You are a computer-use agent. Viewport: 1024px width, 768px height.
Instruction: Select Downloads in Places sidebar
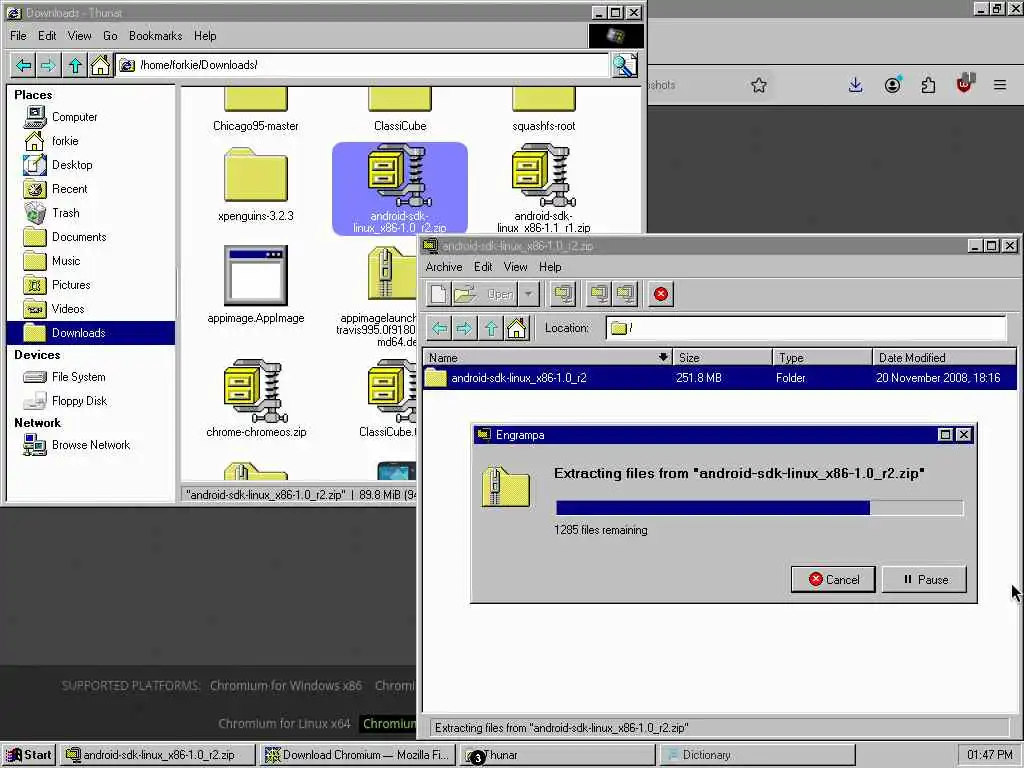(91, 333)
